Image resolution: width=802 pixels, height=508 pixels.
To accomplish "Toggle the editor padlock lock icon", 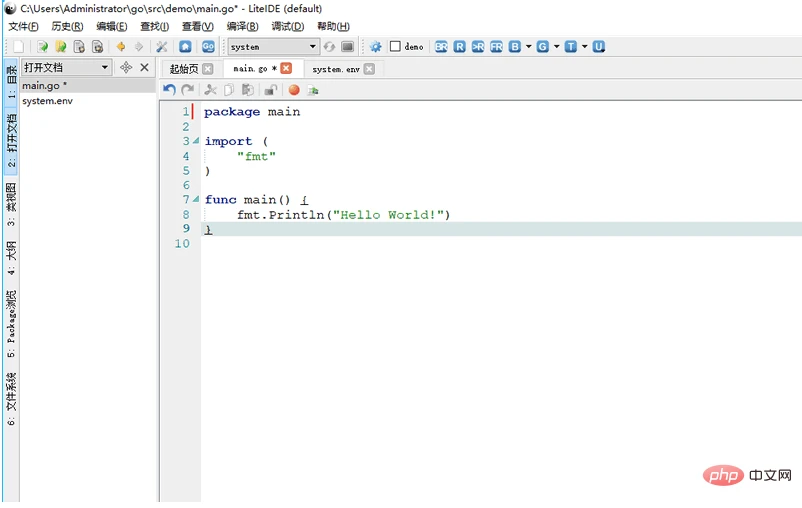I will click(x=271, y=90).
